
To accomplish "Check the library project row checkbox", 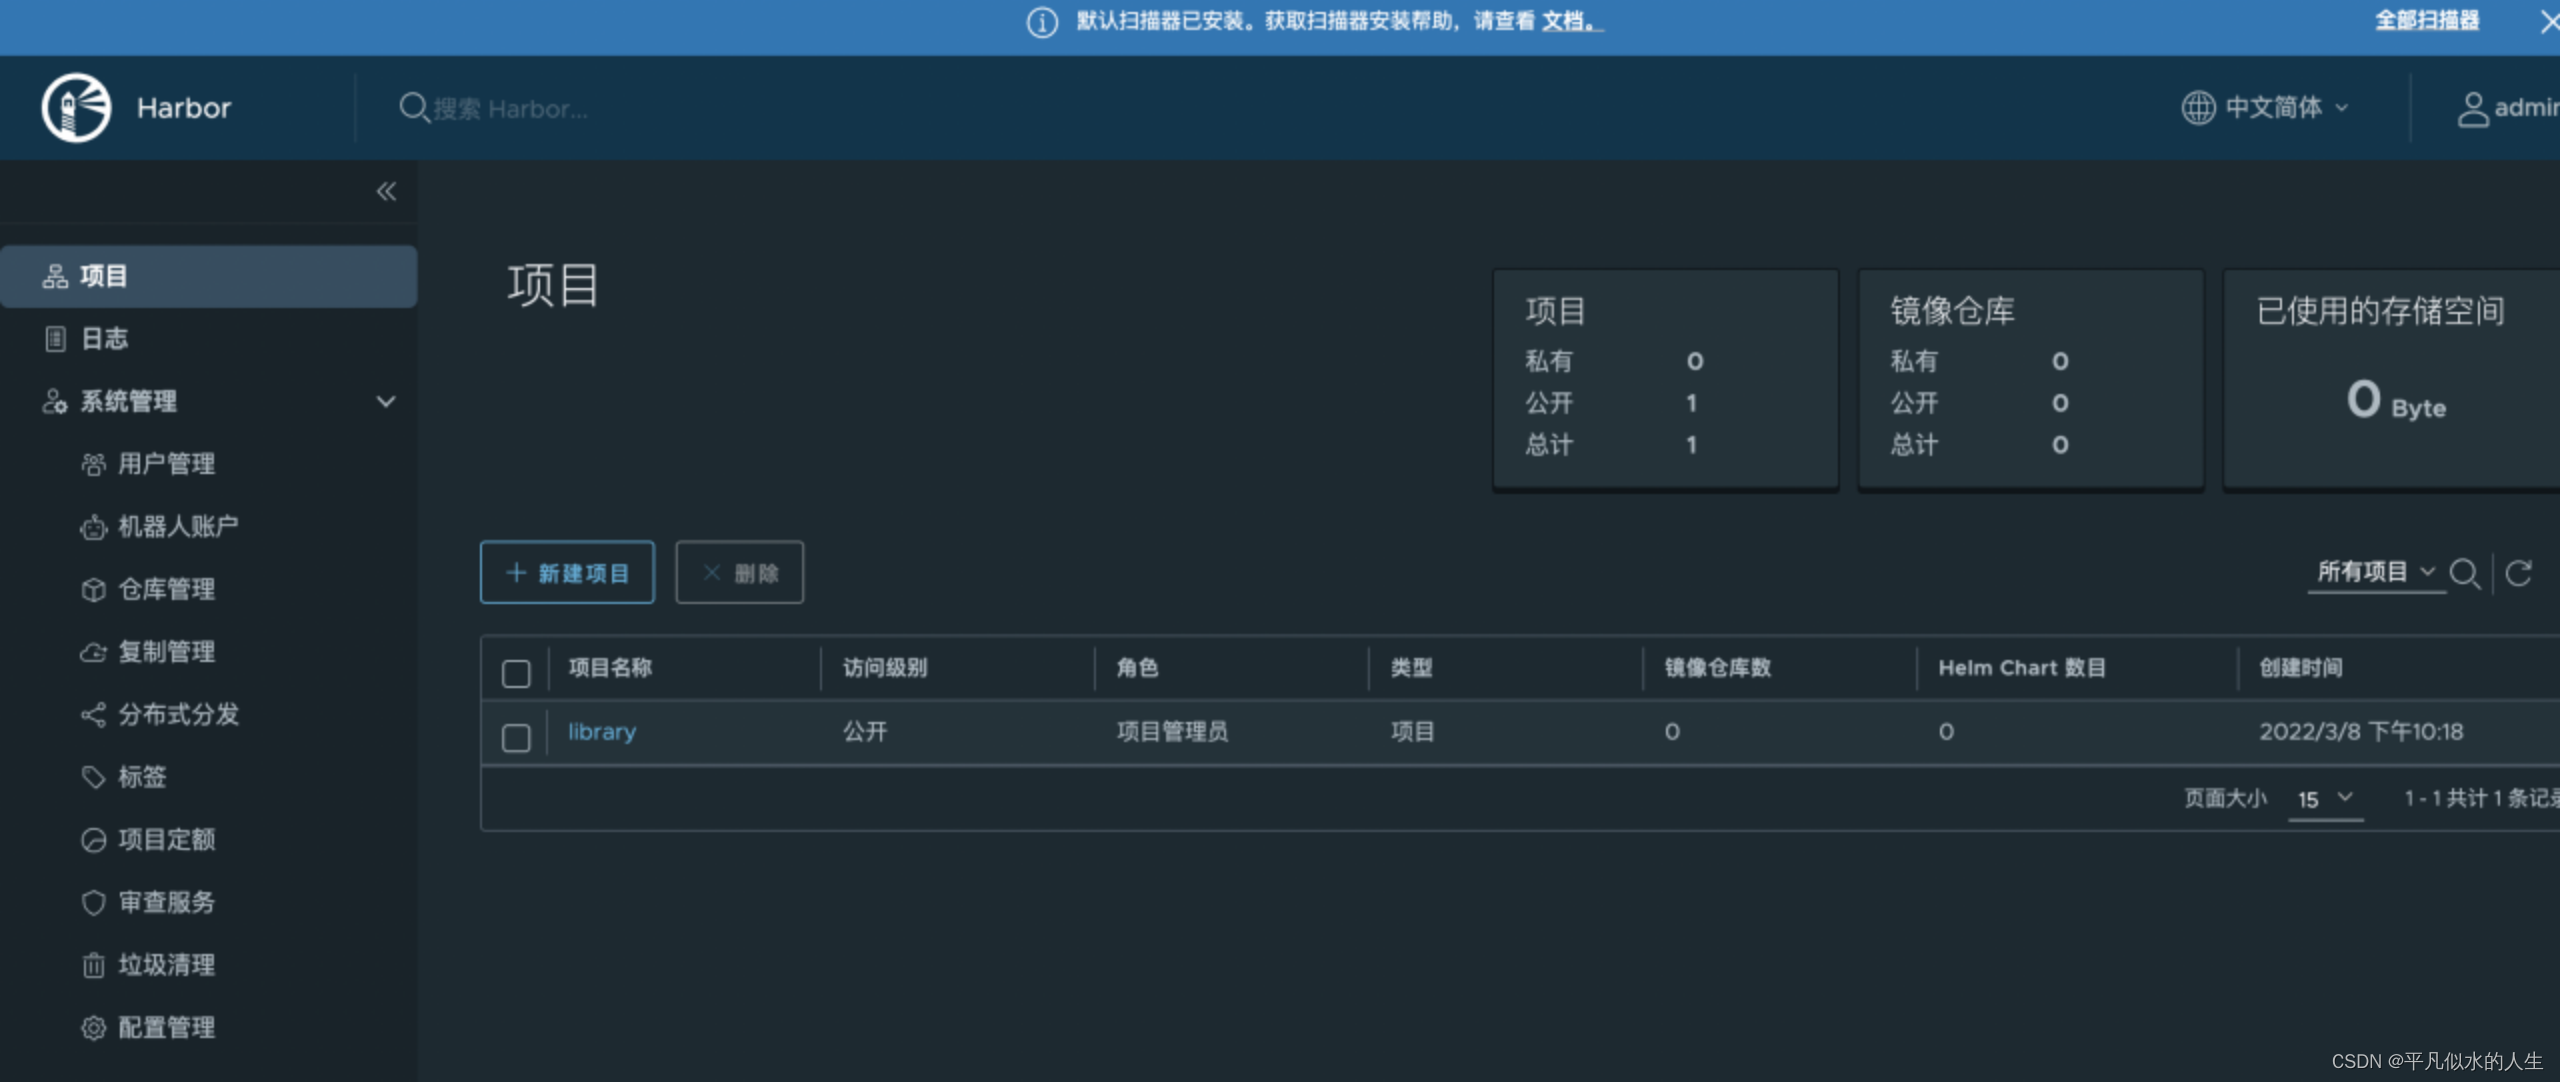I will pos(516,737).
